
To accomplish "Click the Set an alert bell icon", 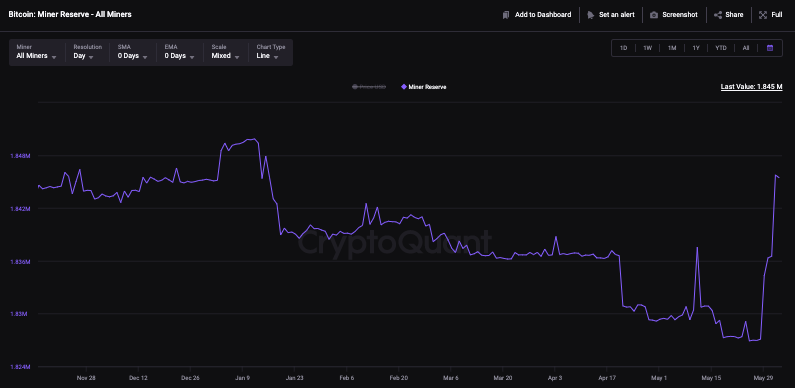I will coord(590,15).
